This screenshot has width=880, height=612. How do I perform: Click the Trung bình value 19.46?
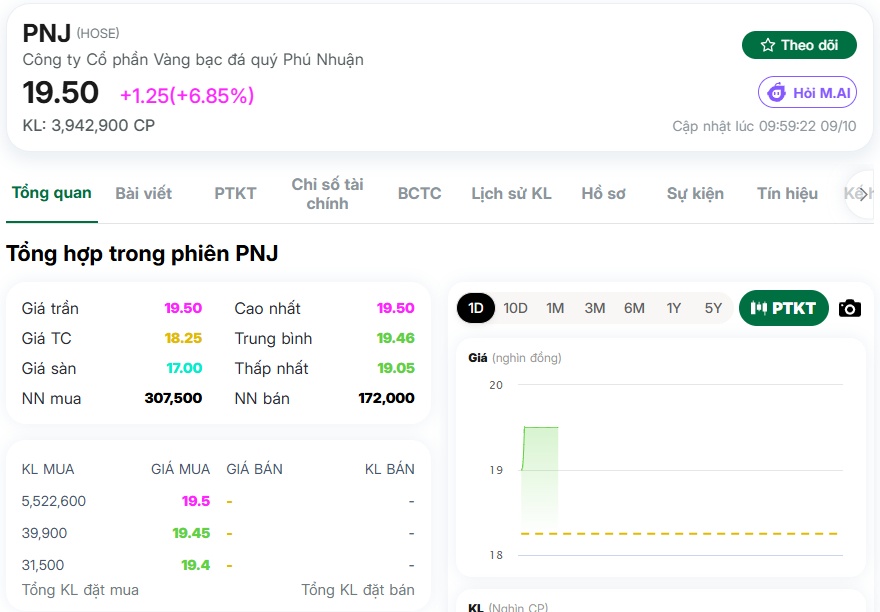[396, 338]
